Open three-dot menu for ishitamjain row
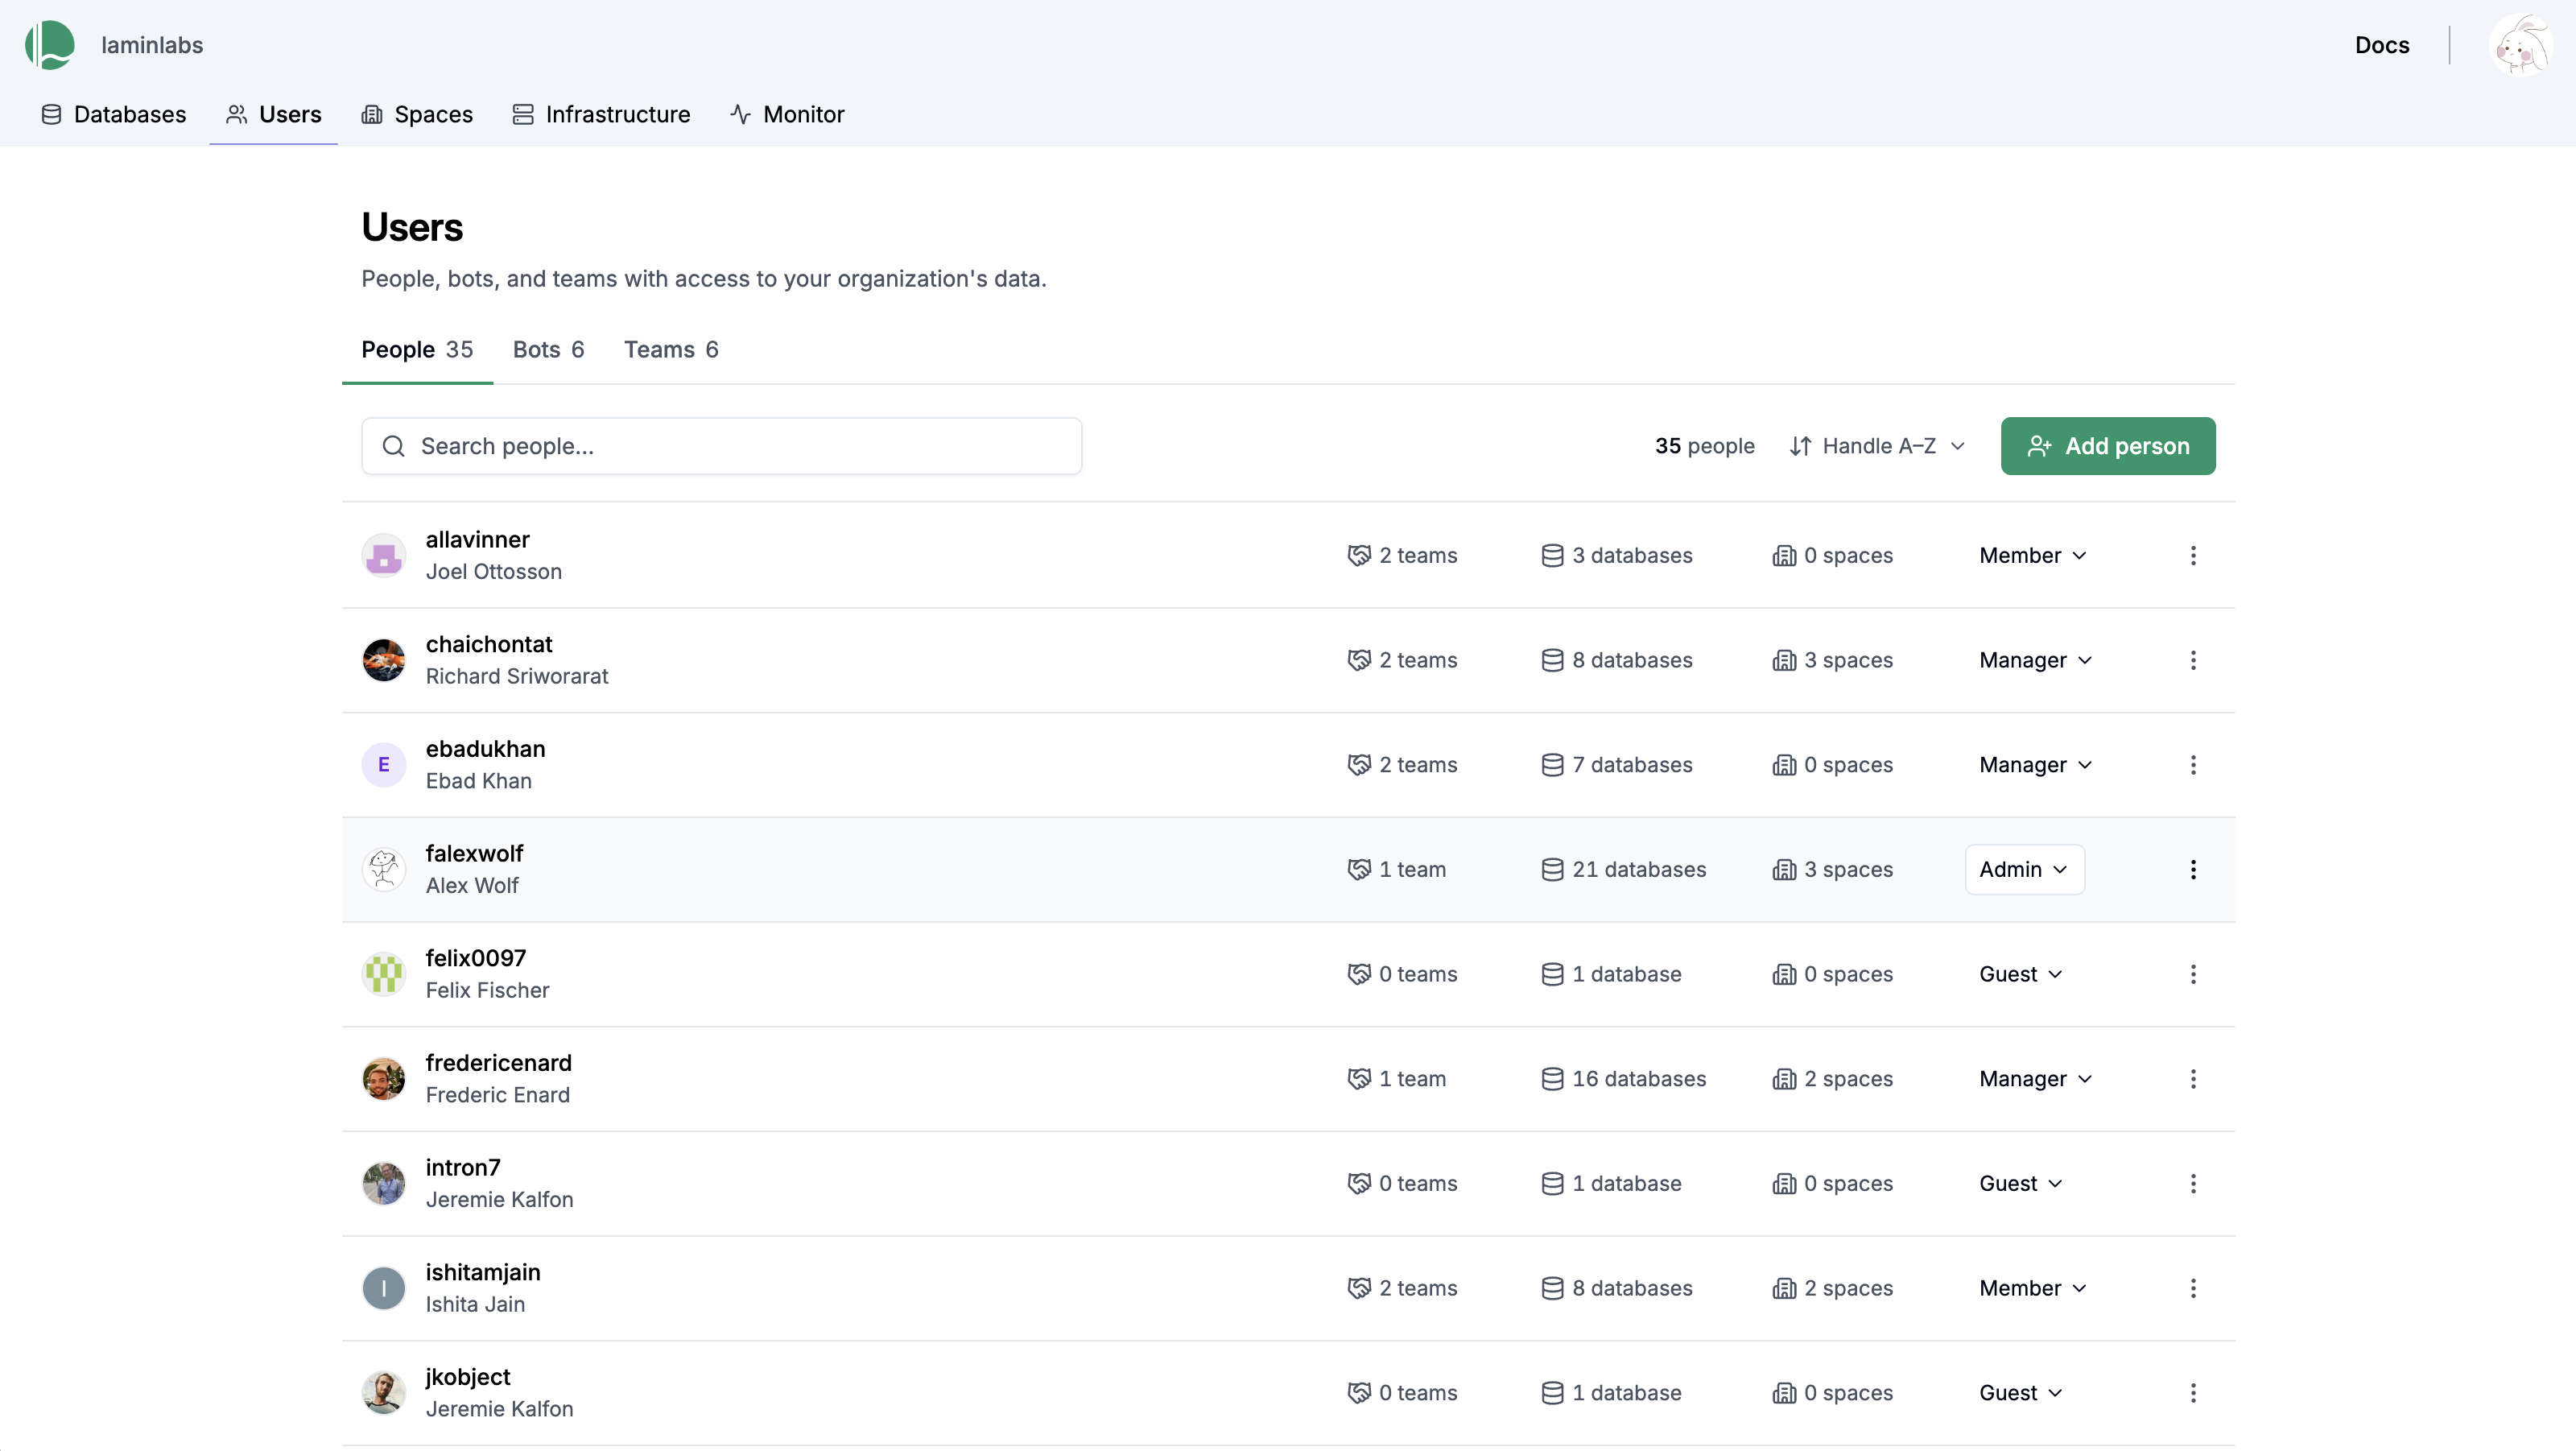 [x=2193, y=1288]
